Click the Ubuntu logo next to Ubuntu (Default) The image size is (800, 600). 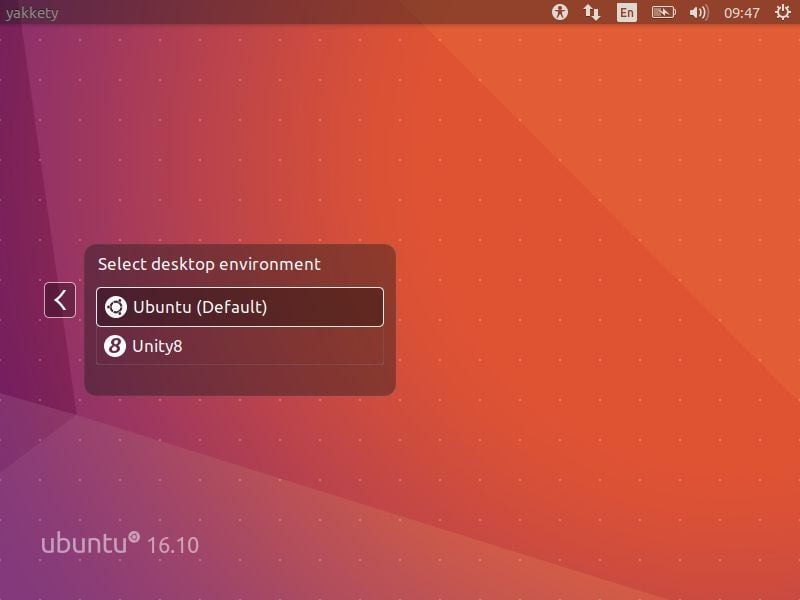[x=117, y=307]
